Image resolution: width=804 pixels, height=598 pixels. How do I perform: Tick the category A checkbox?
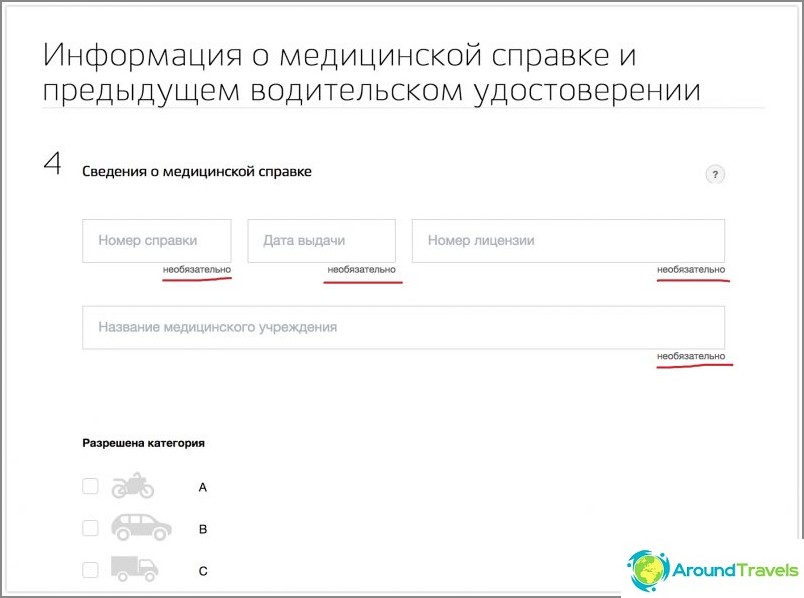(x=90, y=486)
